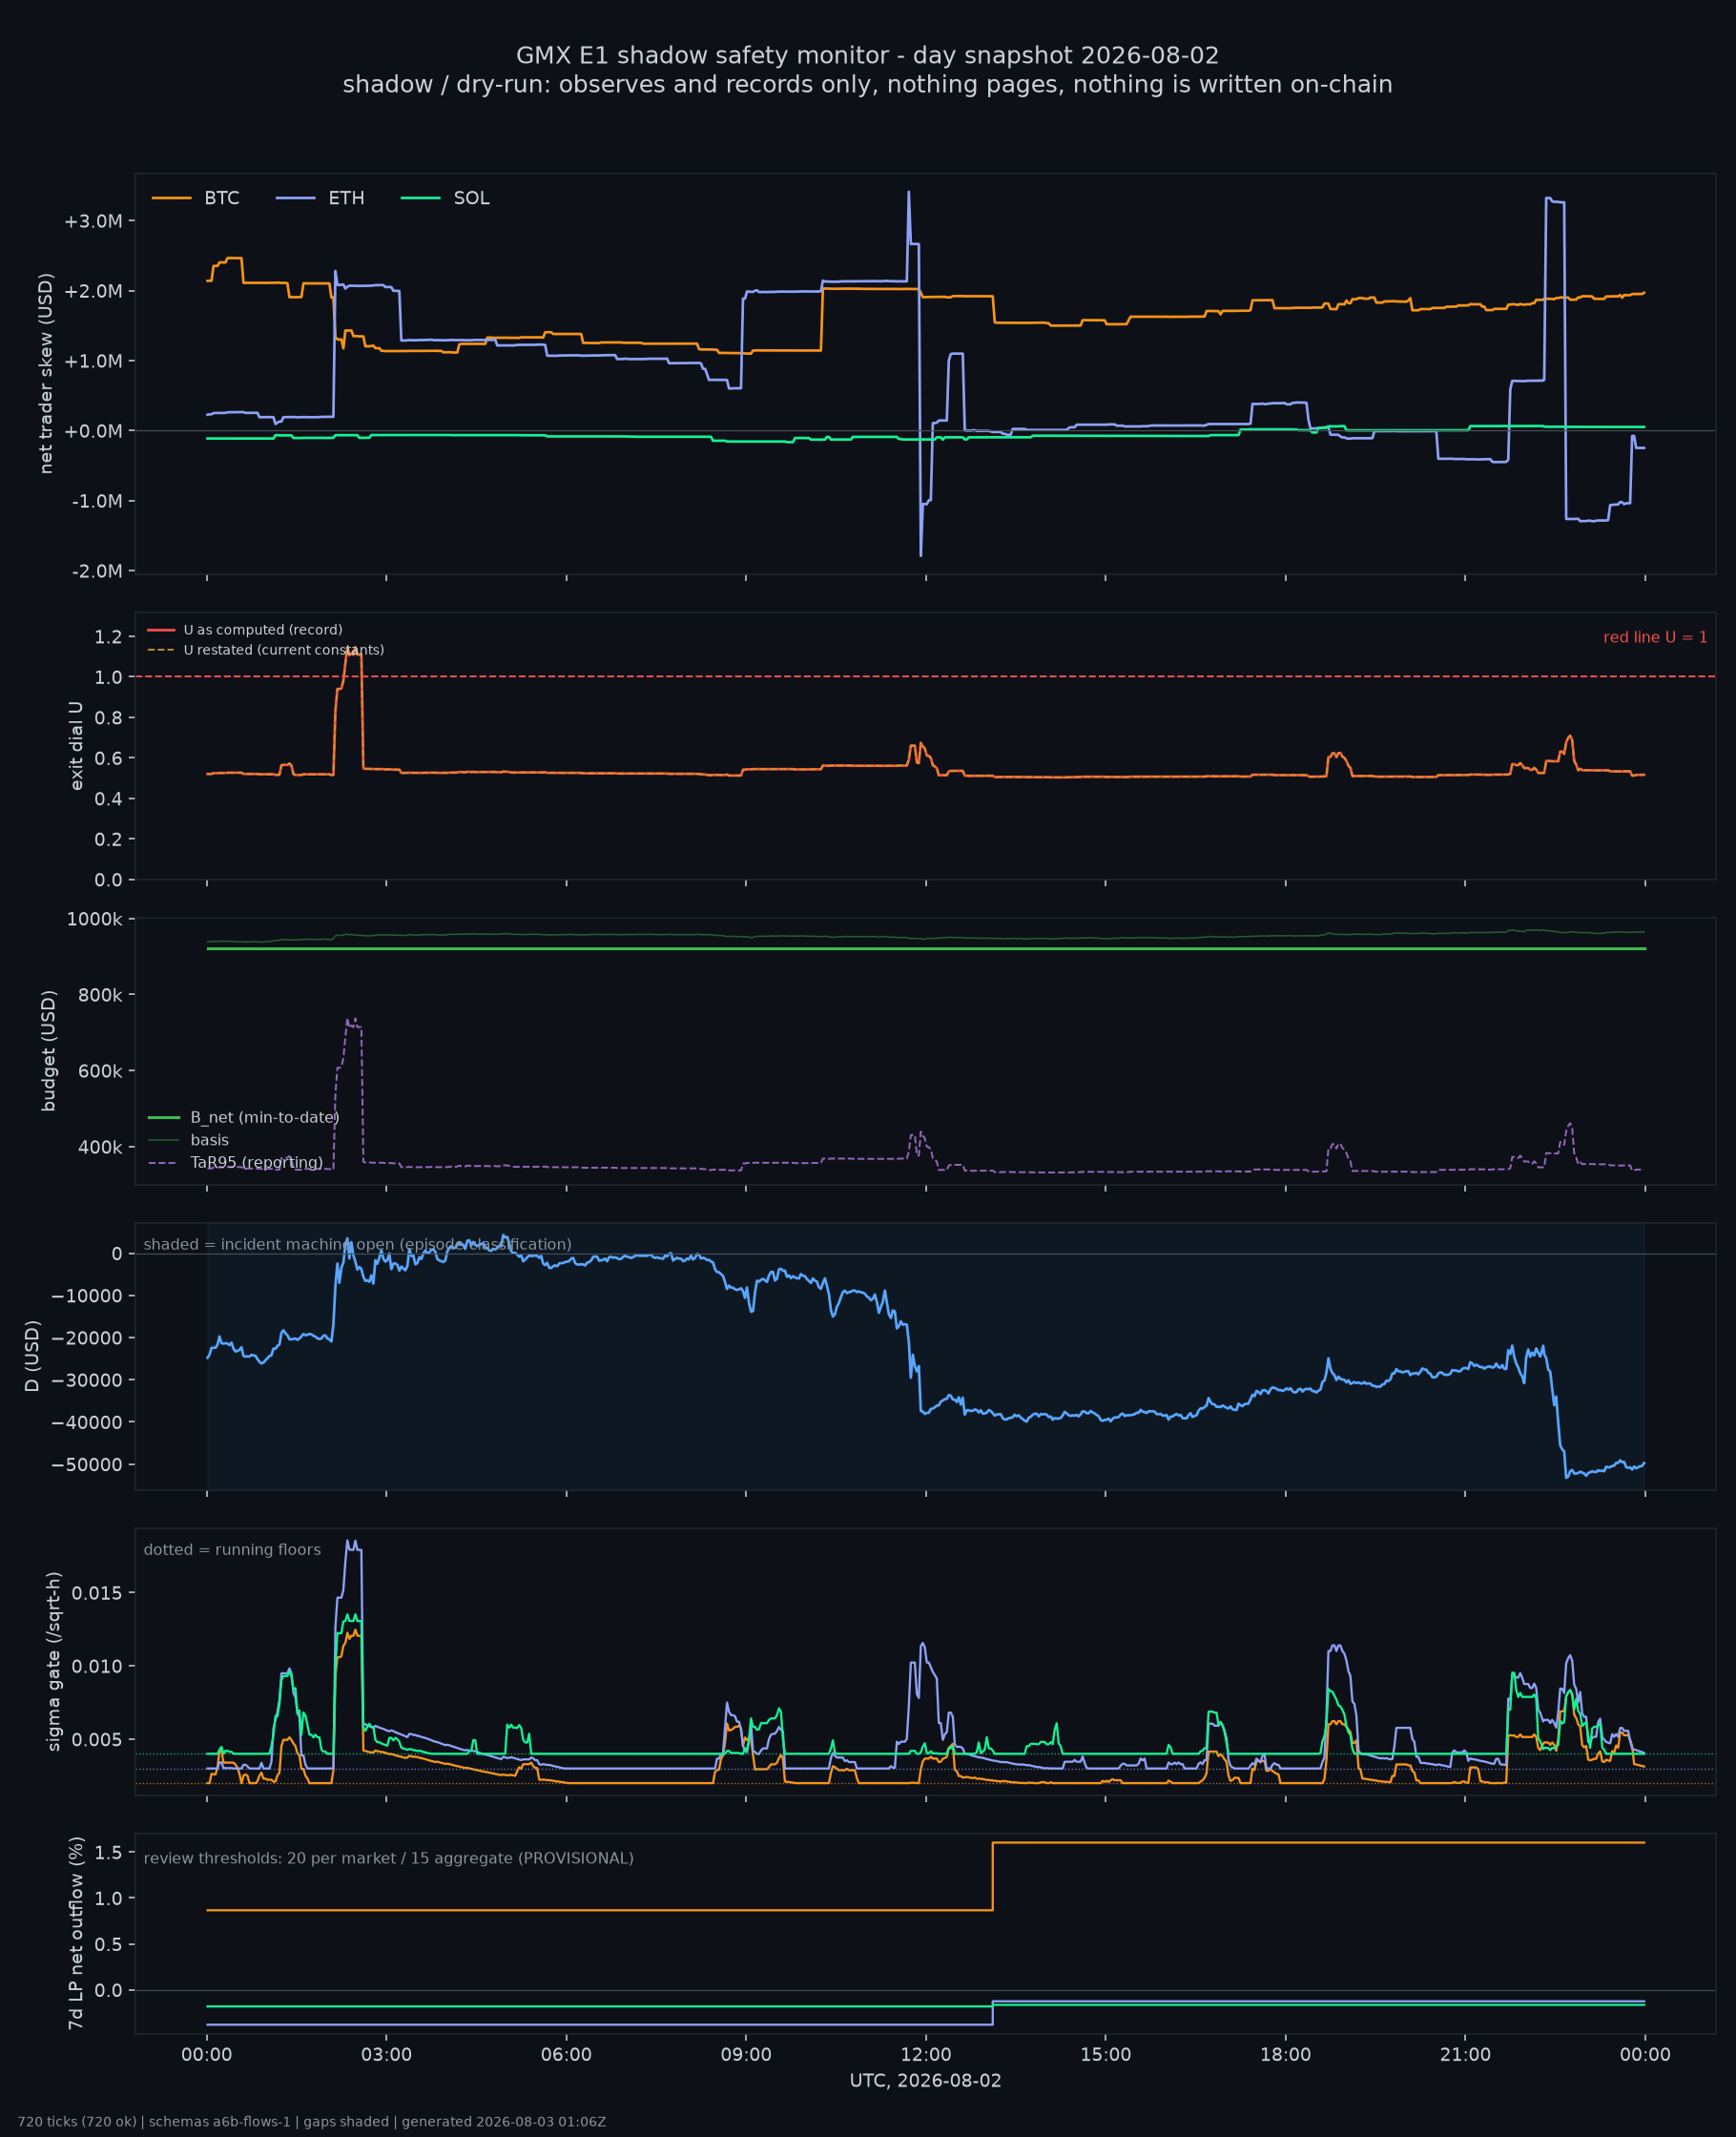Click the '+3.0M' y-axis tick label

pyautogui.click(x=93, y=221)
